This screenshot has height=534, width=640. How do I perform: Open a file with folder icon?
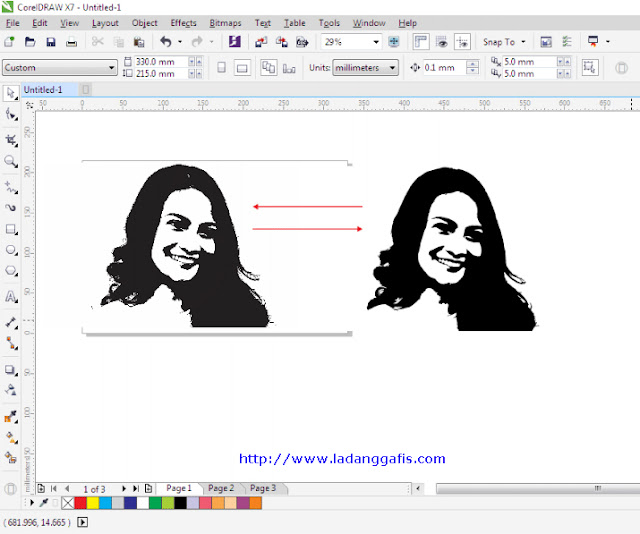(x=30, y=42)
